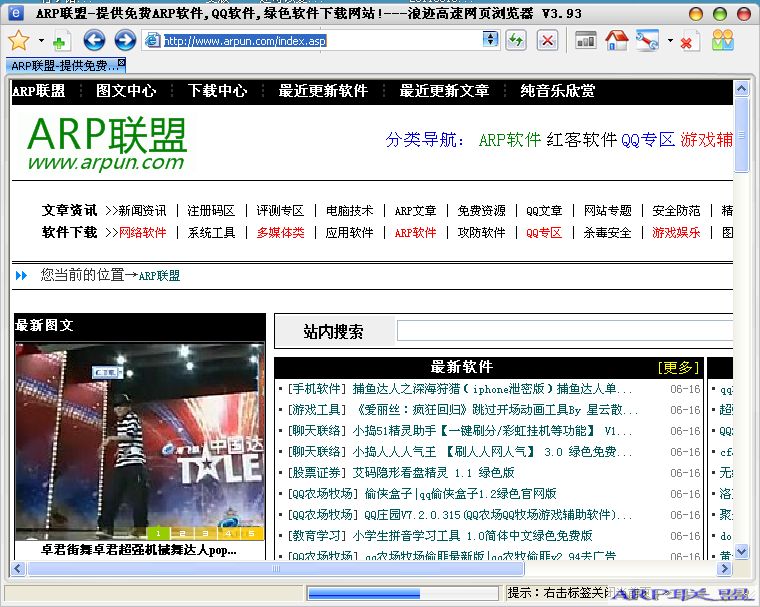Open 应用软件 download category
The height and width of the screenshot is (607, 760).
(349, 233)
